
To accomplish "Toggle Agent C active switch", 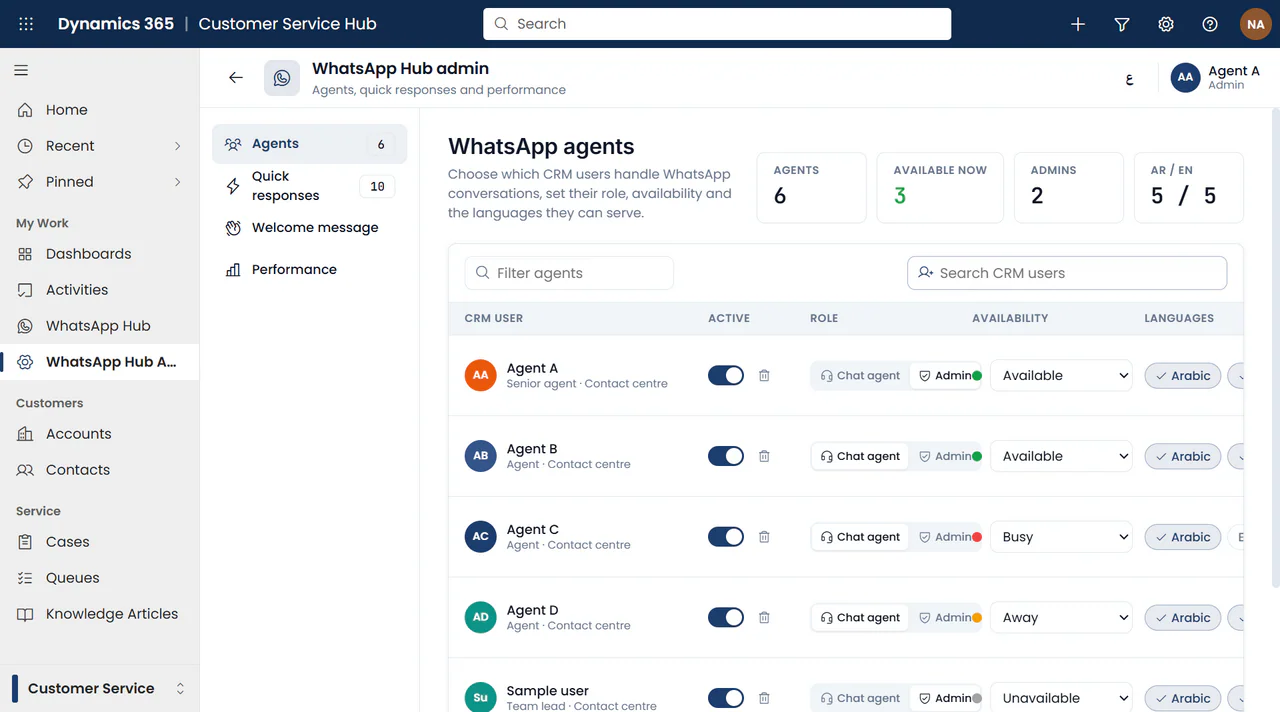I will (726, 537).
